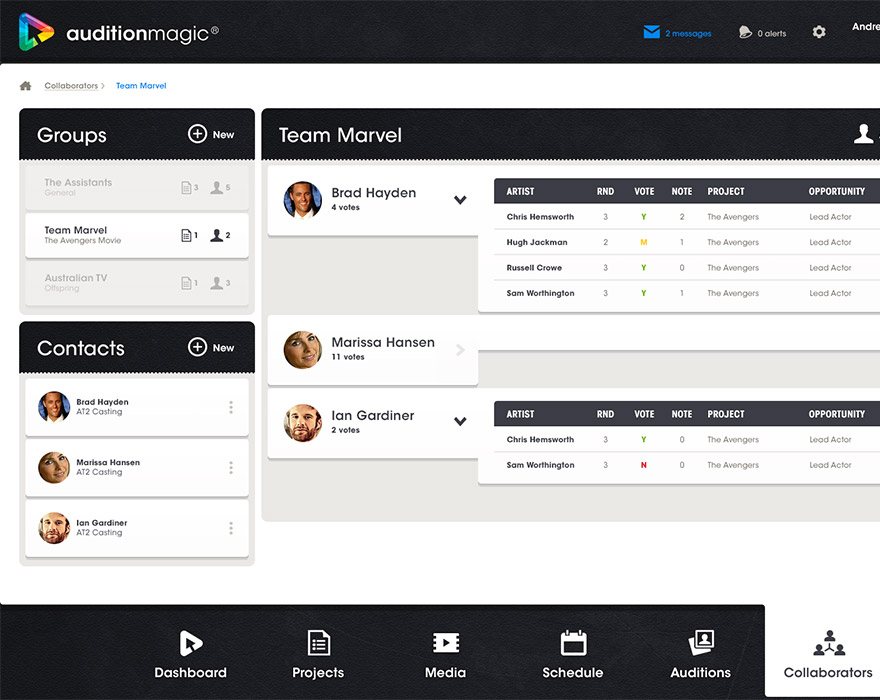Go to the Schedule tab
Screen dimensions: 880x700
[573, 655]
